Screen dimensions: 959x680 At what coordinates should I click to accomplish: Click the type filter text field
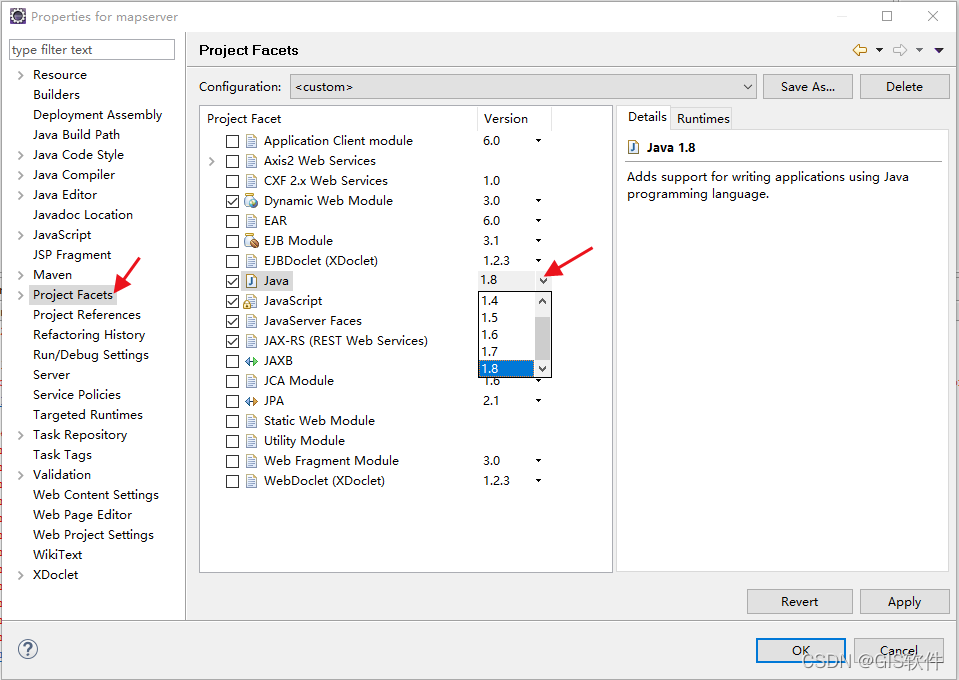(x=92, y=50)
